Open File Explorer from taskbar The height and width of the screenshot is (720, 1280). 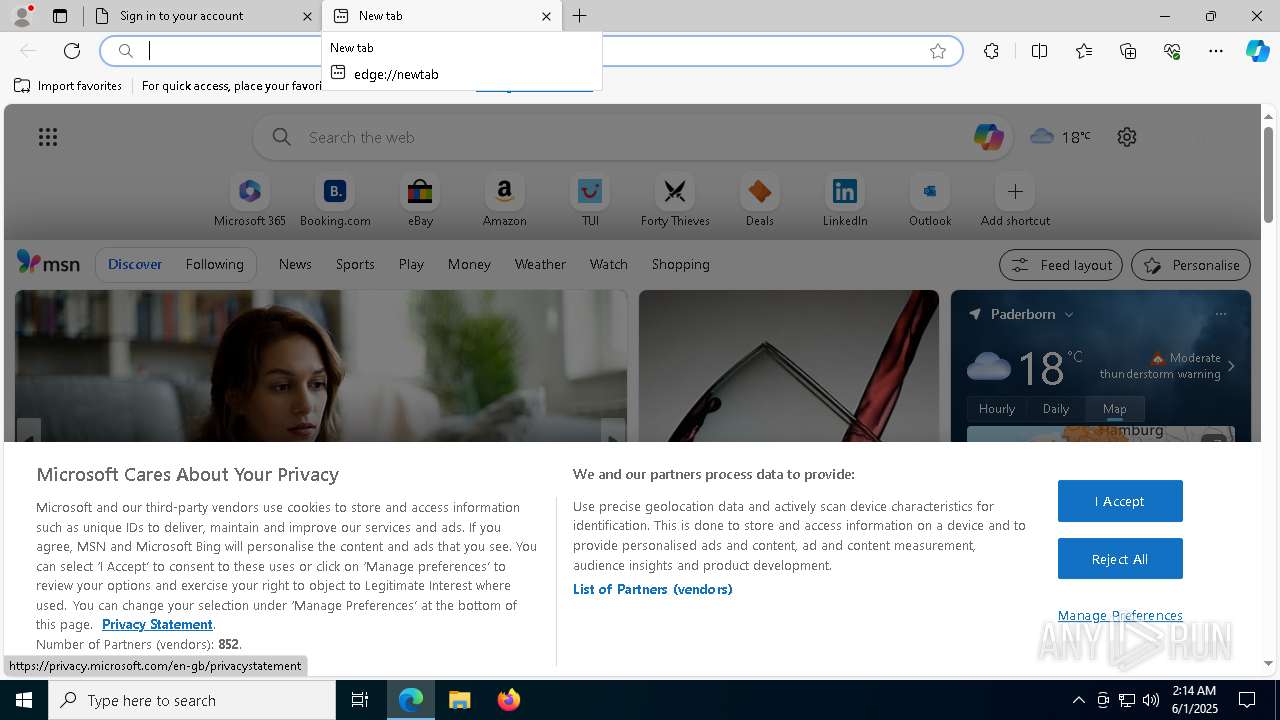click(460, 700)
